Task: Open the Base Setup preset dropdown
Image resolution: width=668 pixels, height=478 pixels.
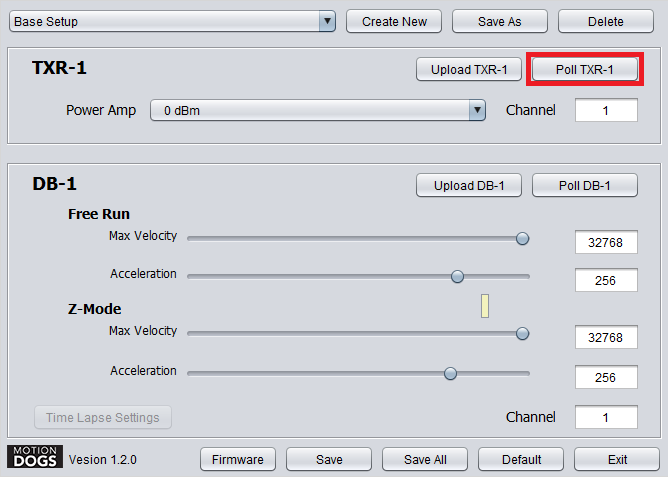Action: (172, 21)
